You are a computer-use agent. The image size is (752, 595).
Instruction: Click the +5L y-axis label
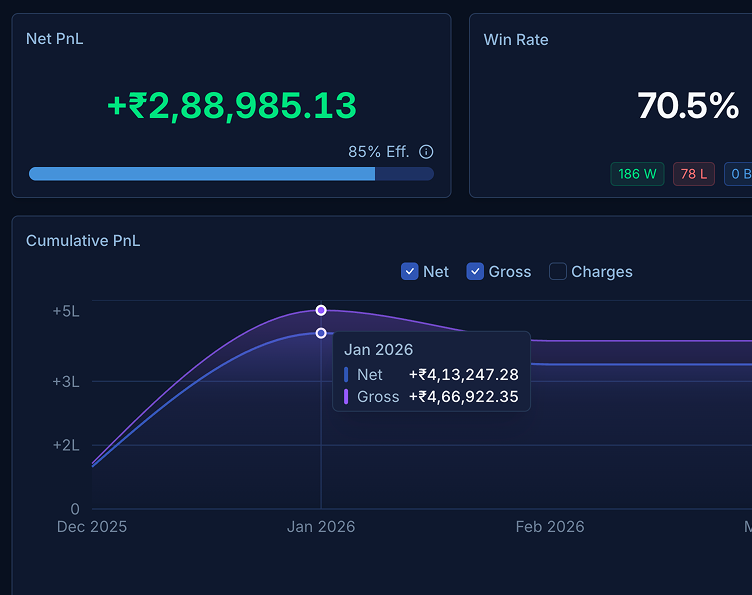point(66,311)
